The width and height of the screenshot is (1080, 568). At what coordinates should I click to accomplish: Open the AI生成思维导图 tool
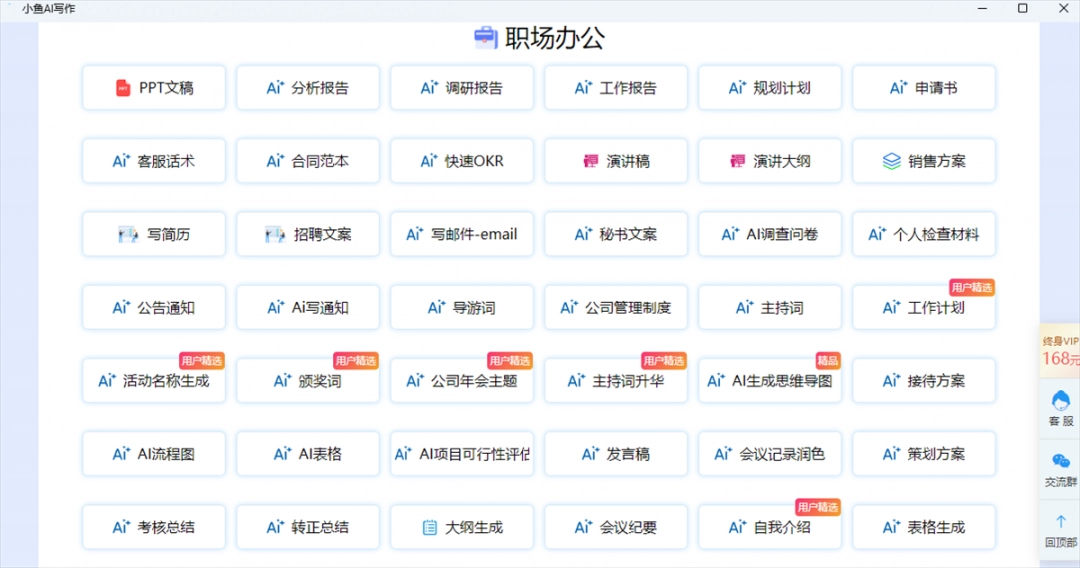(769, 381)
